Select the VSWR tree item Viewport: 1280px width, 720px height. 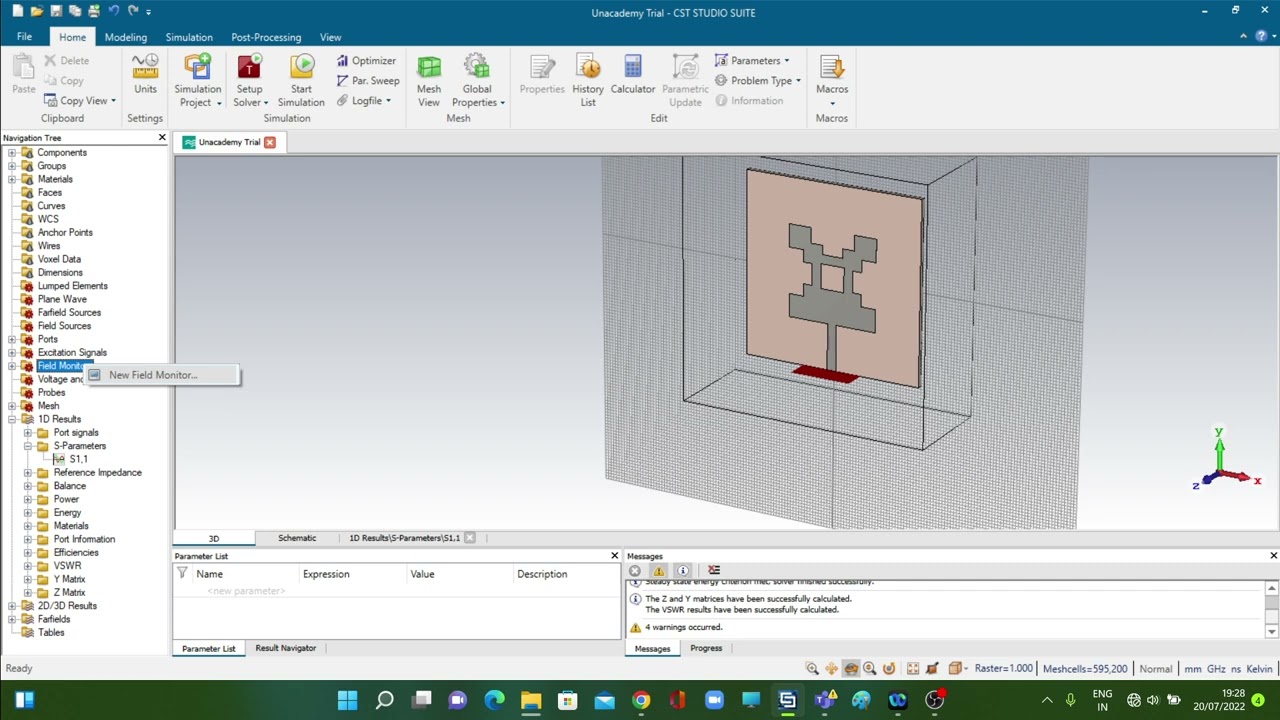67,566
